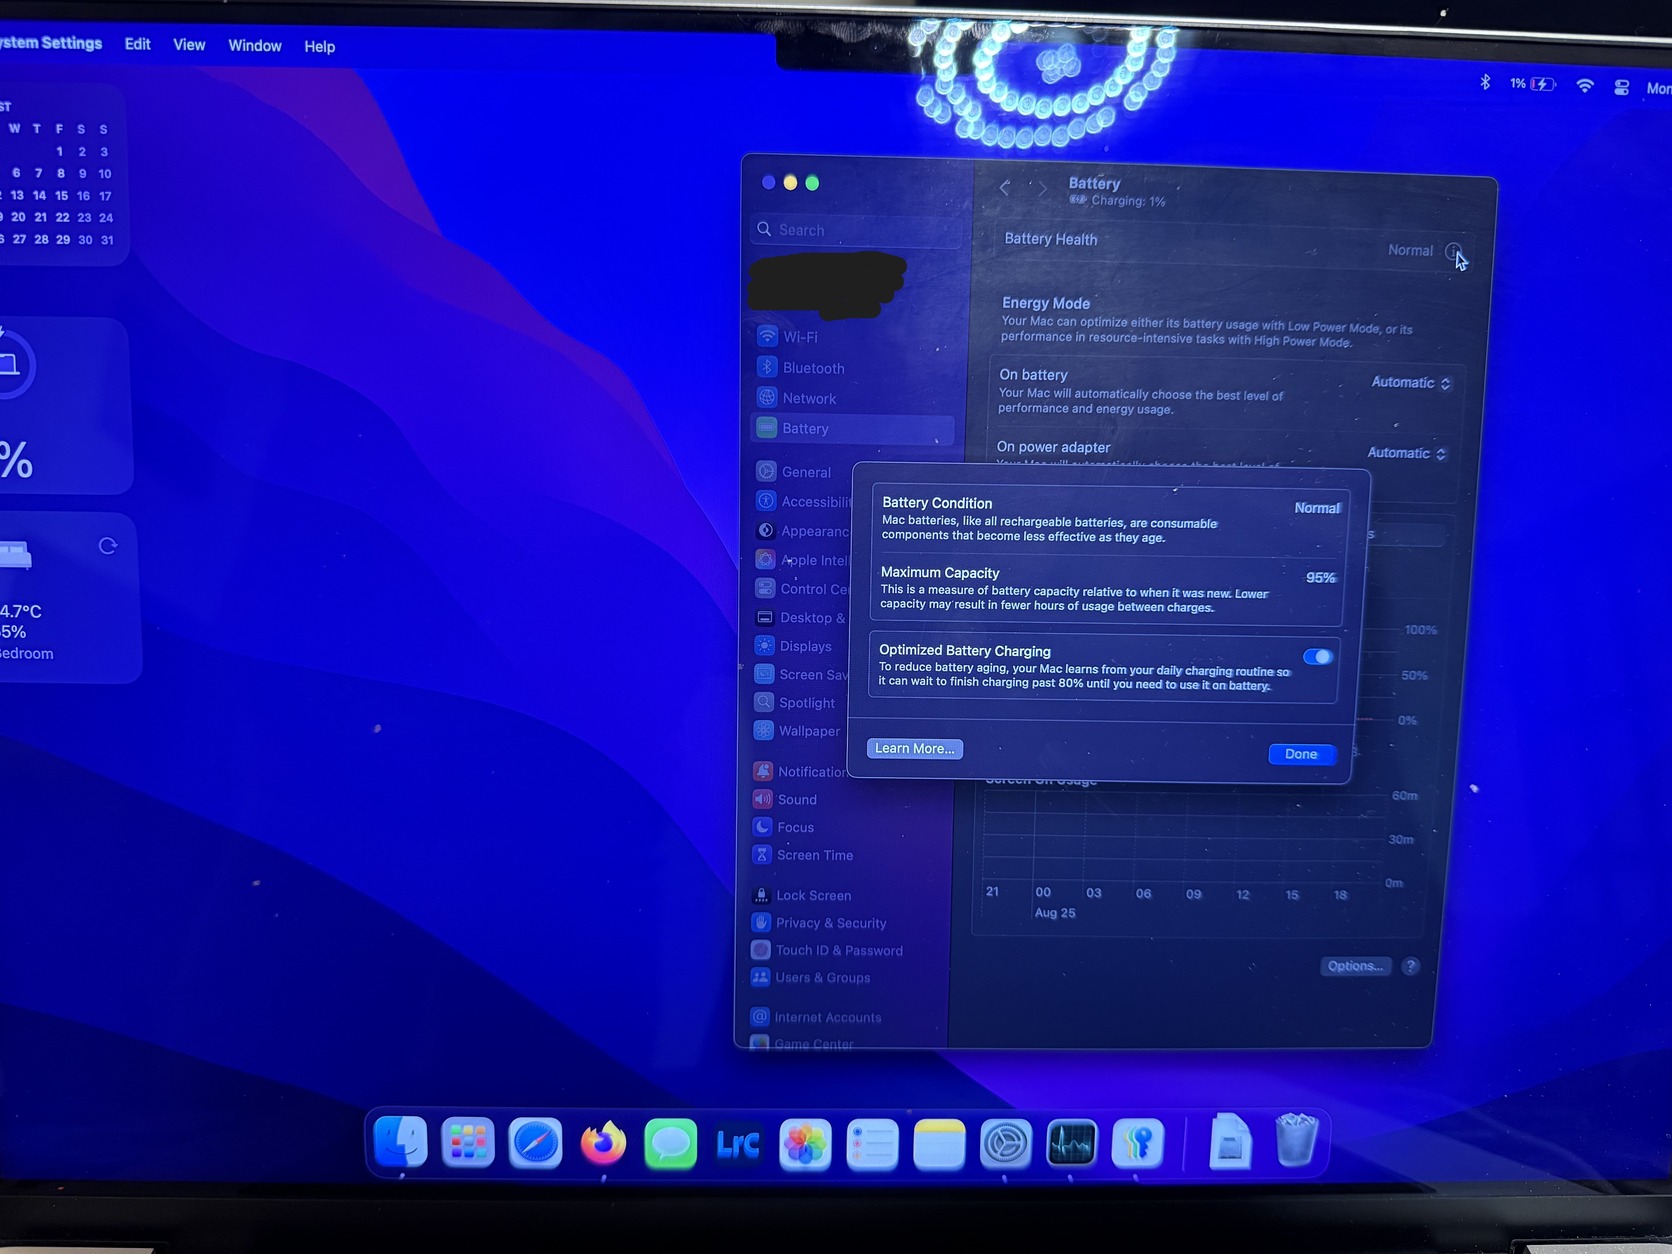Screen dimensions: 1672x1254
Task: Open the On power adapter Automatic dropdown
Action: coord(1406,453)
